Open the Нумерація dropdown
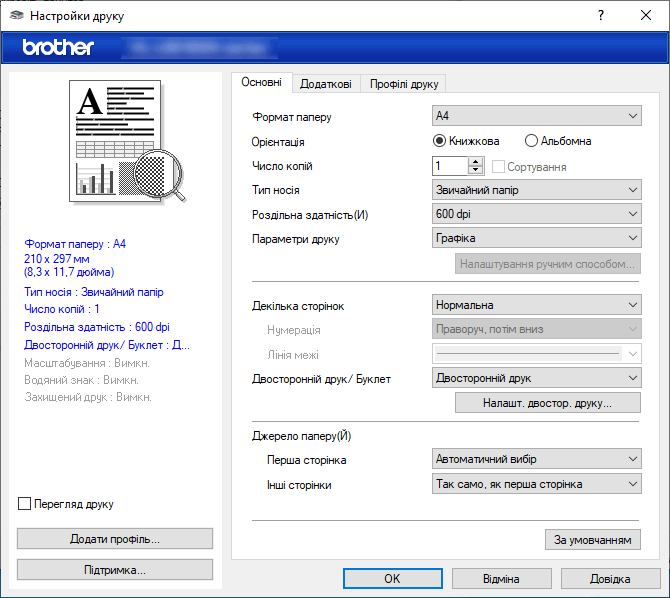Viewport: 670px width, 598px height. click(x=537, y=329)
